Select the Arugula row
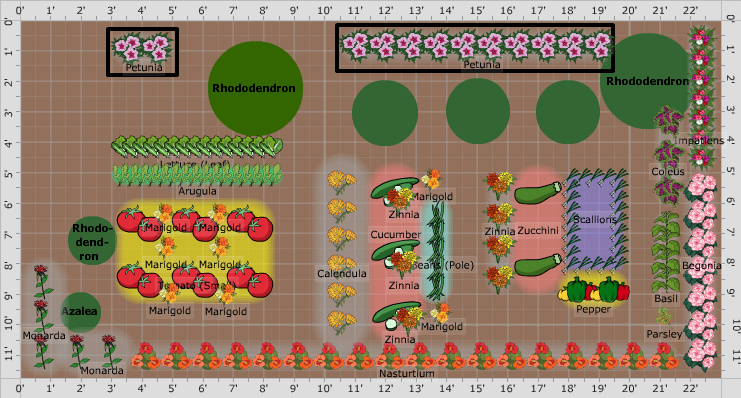 tap(197, 174)
